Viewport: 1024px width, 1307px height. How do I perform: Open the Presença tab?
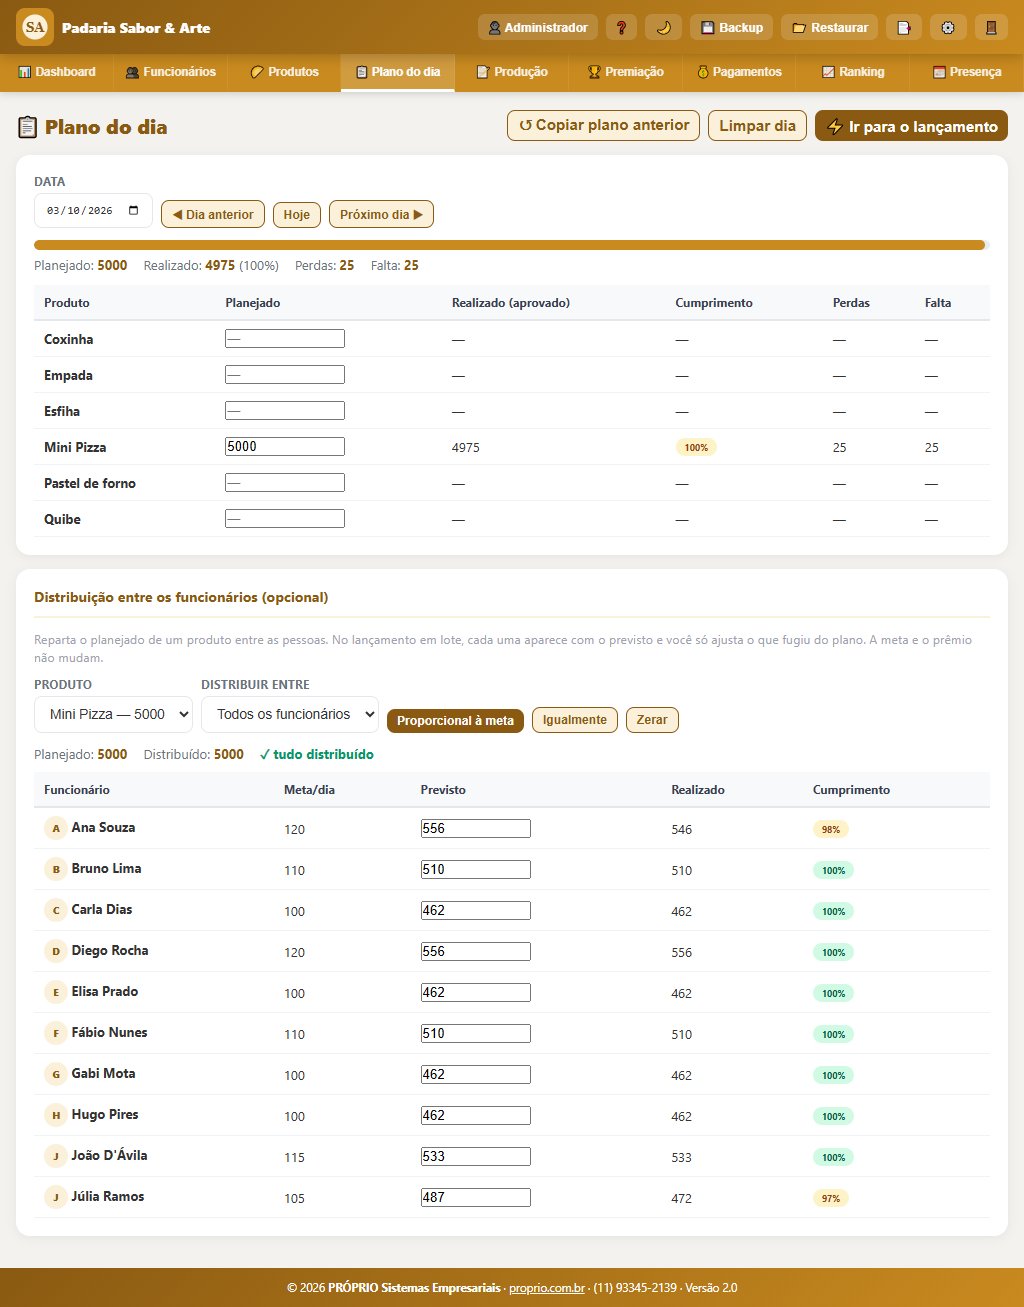point(967,72)
